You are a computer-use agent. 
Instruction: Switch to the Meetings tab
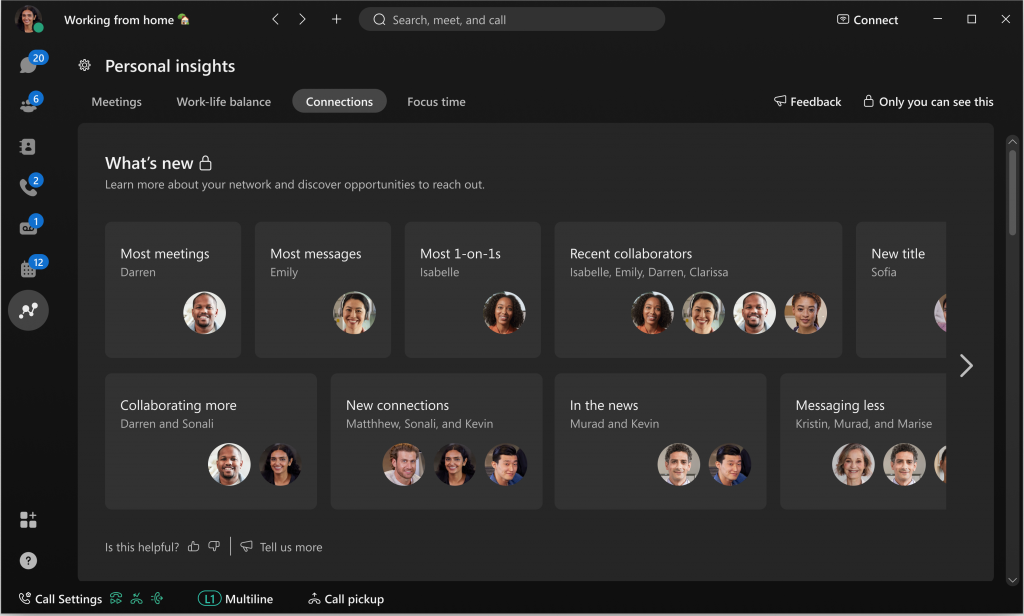[116, 101]
